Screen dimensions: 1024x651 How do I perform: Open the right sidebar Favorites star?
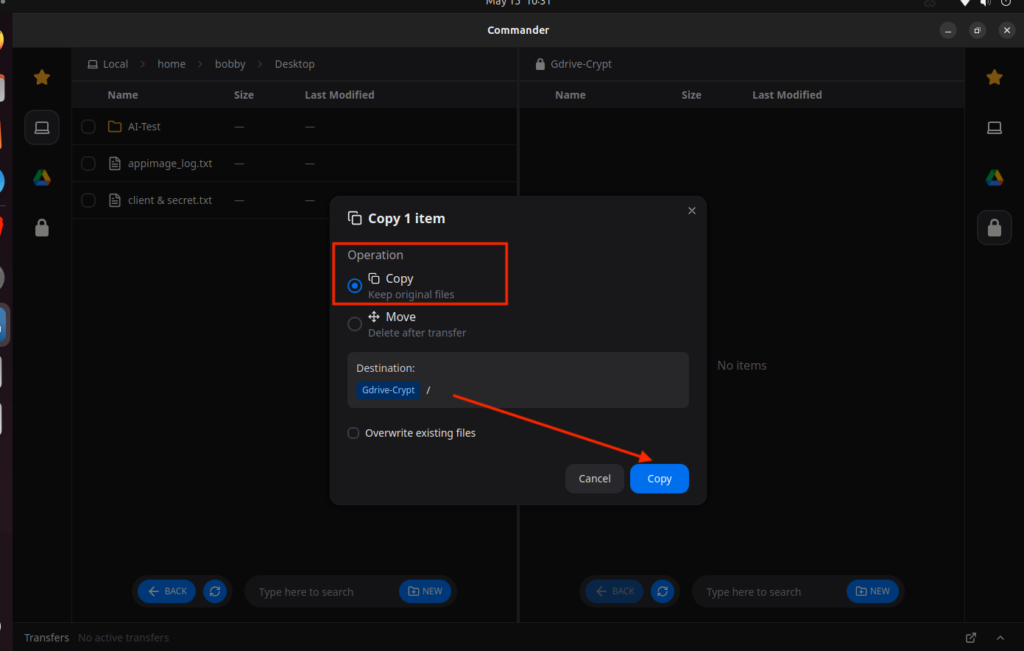click(994, 77)
